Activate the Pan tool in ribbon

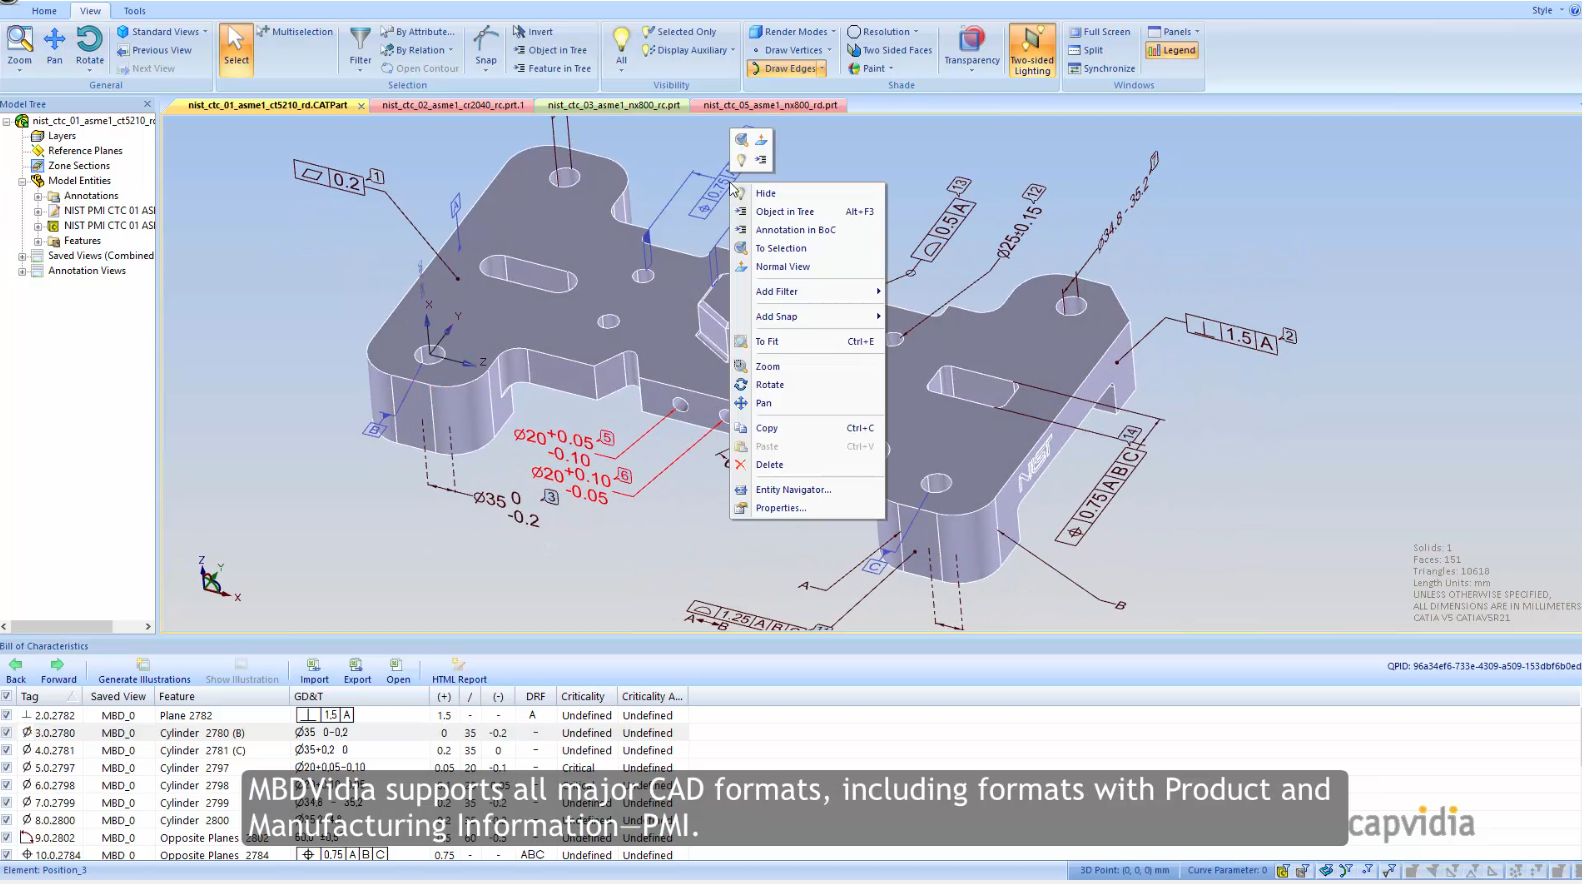[x=54, y=46]
